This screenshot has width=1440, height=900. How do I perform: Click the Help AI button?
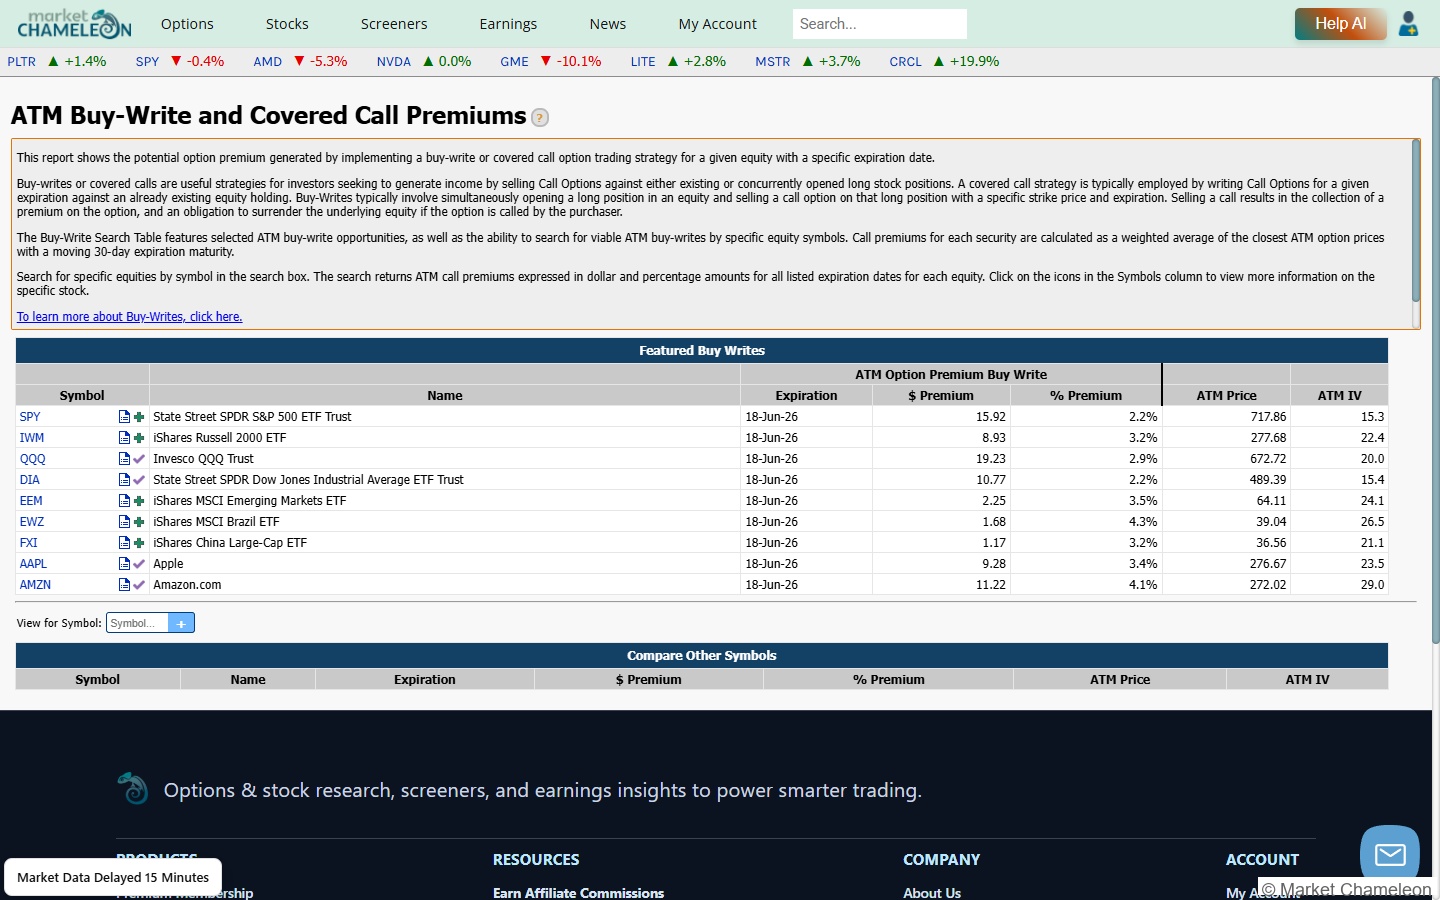(x=1340, y=24)
